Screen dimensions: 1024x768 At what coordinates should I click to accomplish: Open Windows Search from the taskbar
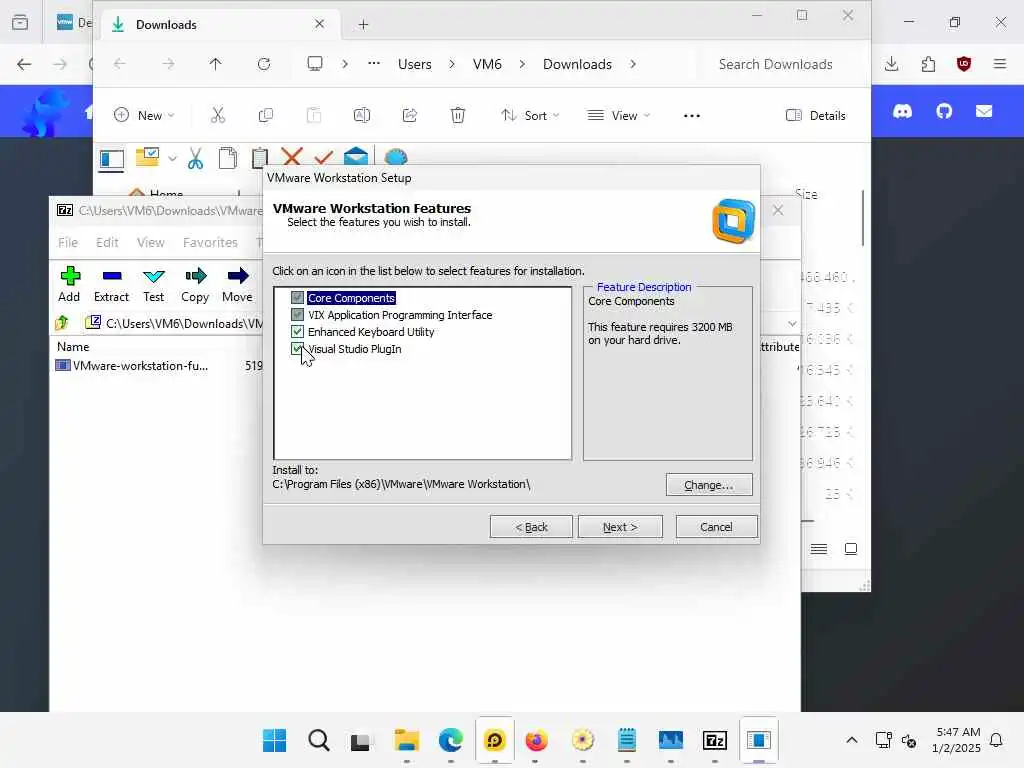point(319,740)
